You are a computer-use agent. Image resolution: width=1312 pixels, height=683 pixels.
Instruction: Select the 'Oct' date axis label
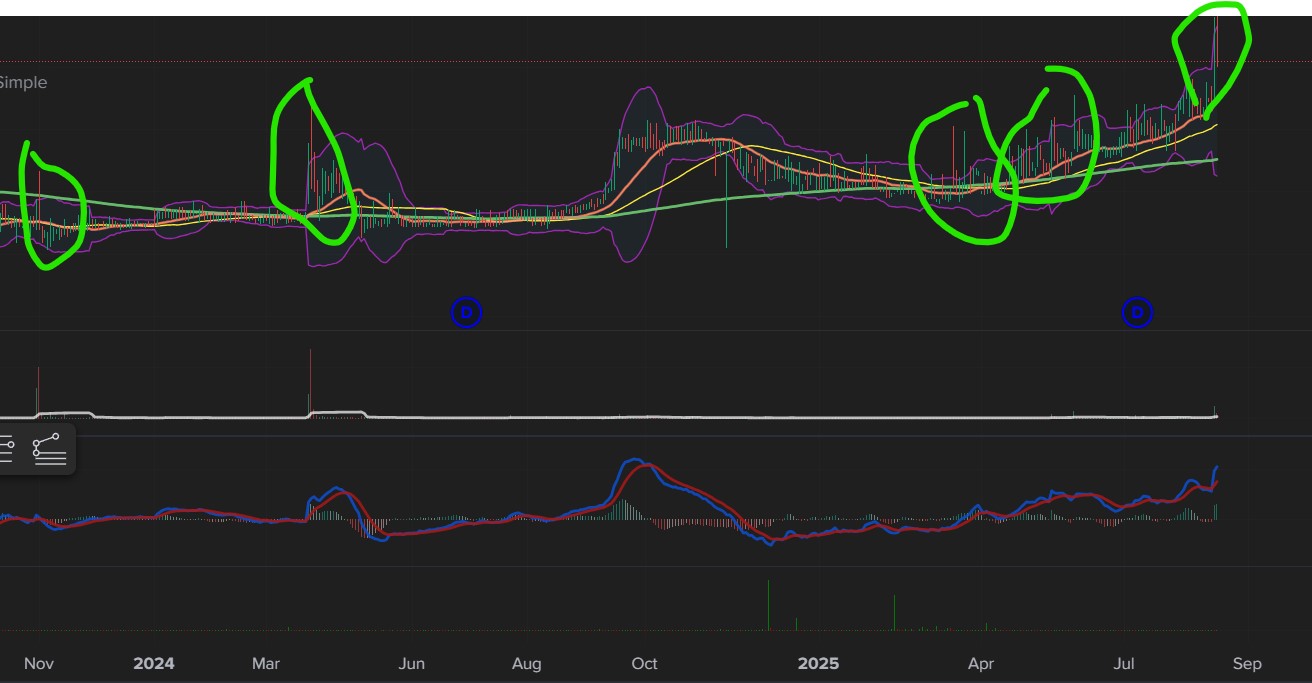pos(645,664)
